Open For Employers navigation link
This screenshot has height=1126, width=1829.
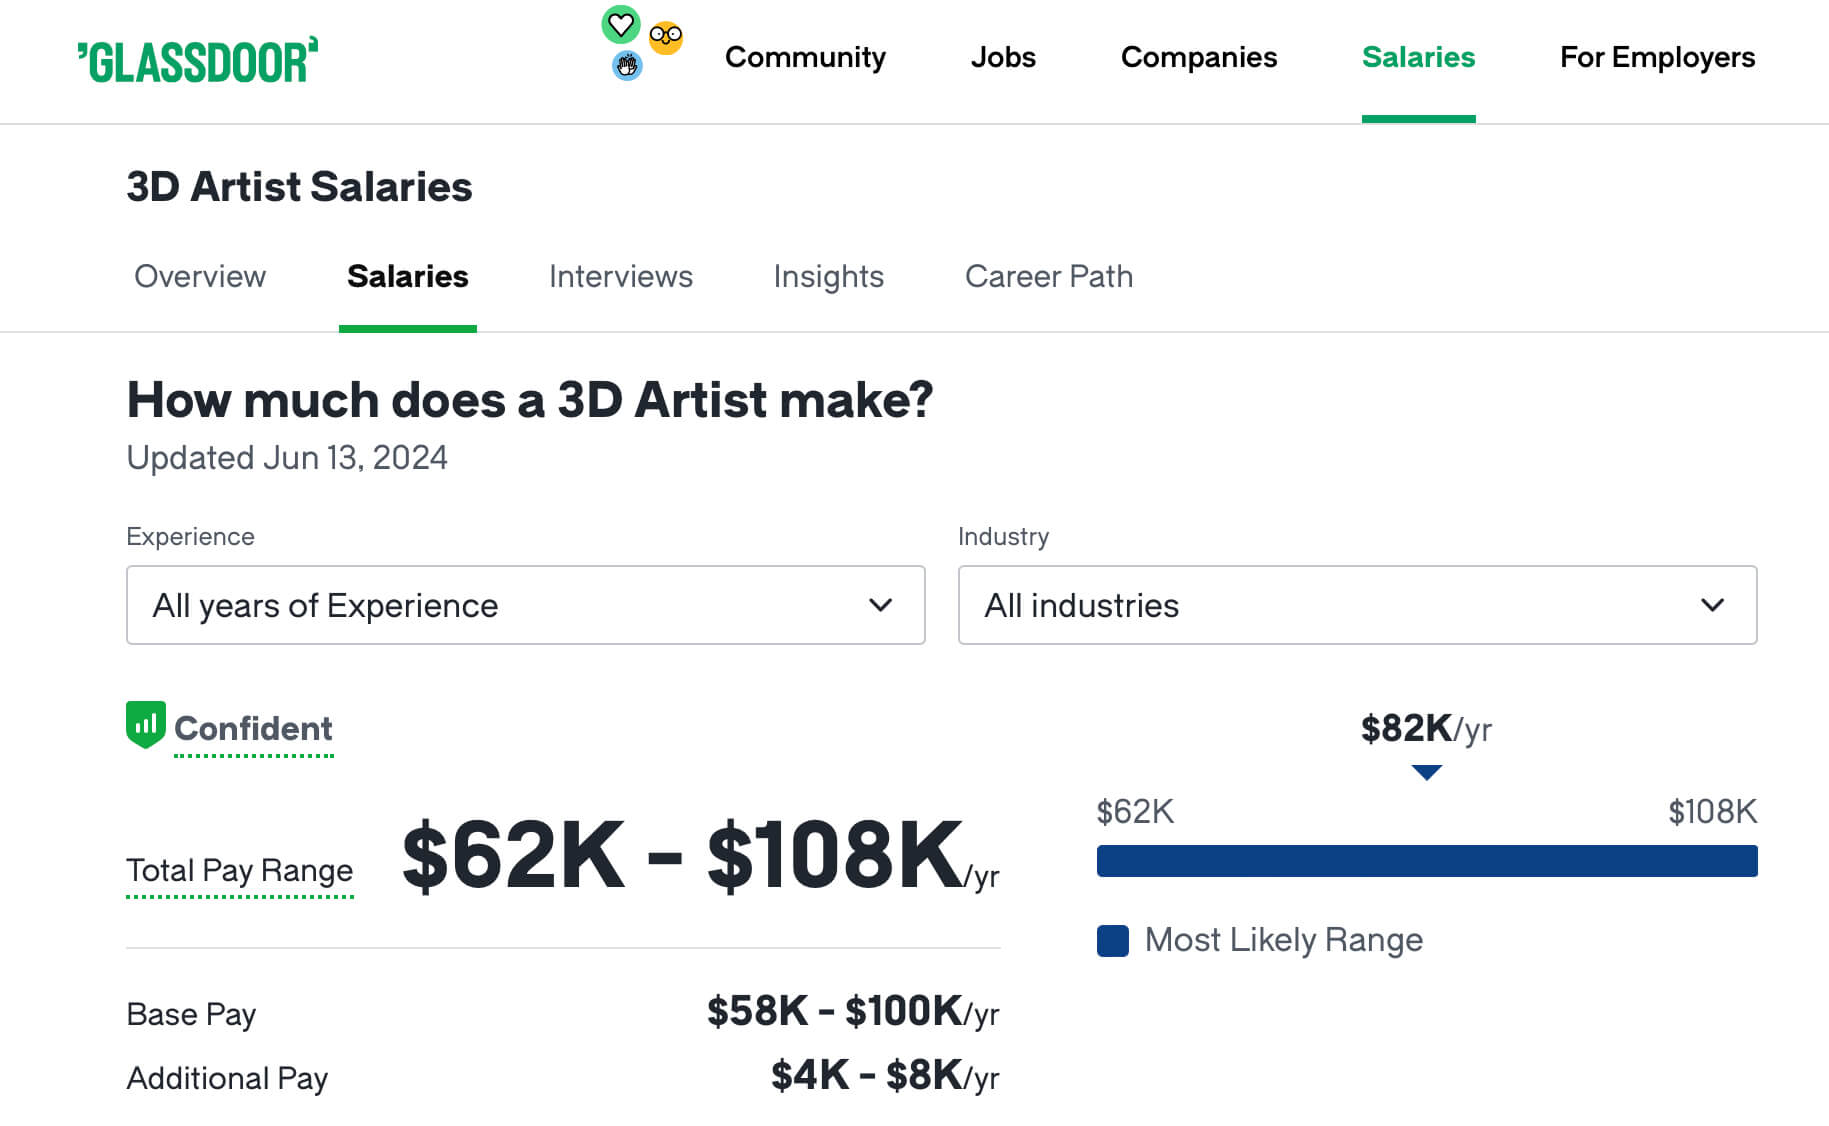tap(1657, 58)
